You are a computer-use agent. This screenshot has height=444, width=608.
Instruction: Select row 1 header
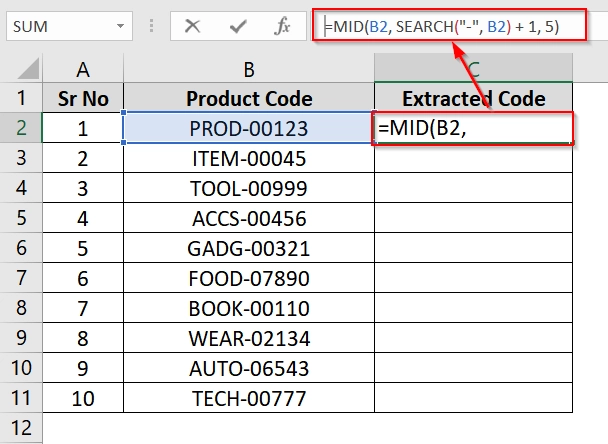point(21,97)
